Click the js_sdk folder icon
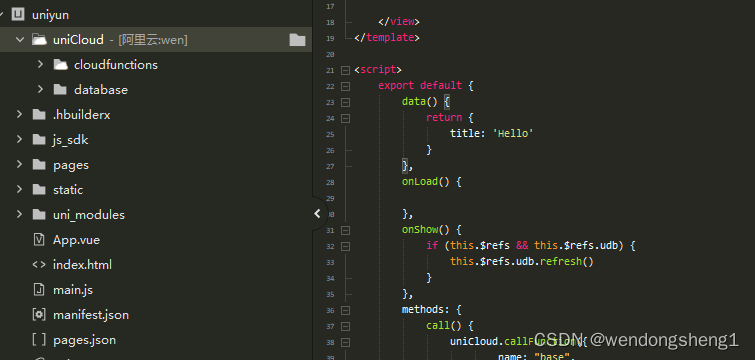Image resolution: width=755 pixels, height=360 pixels. tap(39, 140)
